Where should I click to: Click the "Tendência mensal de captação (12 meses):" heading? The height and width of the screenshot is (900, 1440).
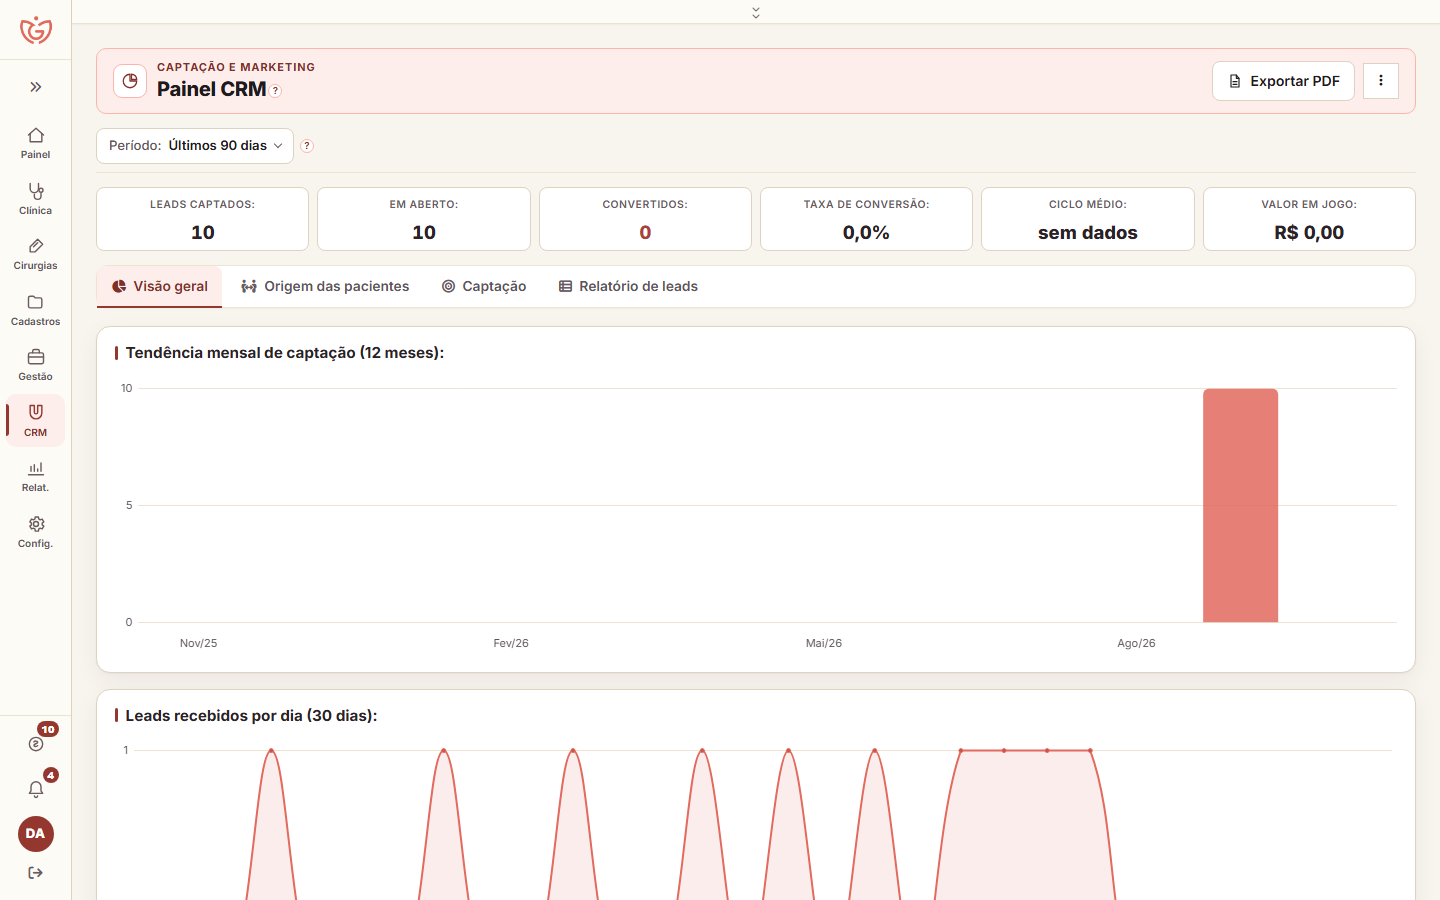(x=285, y=353)
